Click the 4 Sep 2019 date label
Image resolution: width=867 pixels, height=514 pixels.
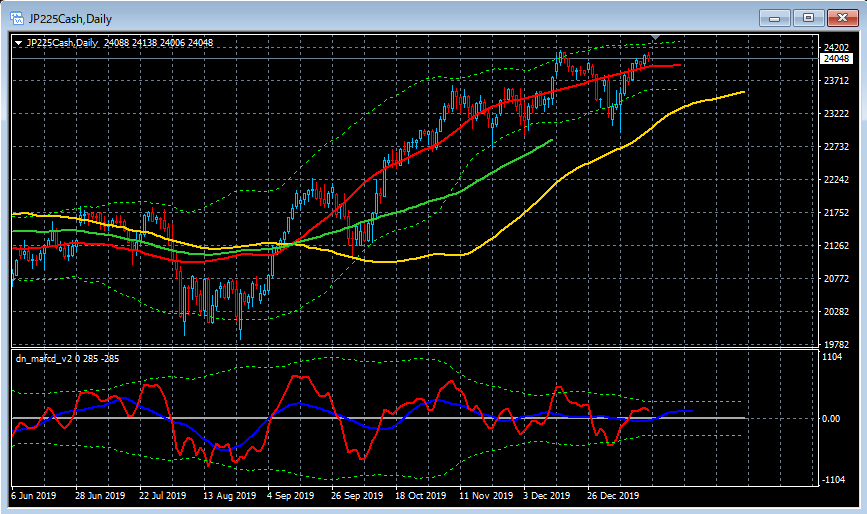[x=291, y=496]
